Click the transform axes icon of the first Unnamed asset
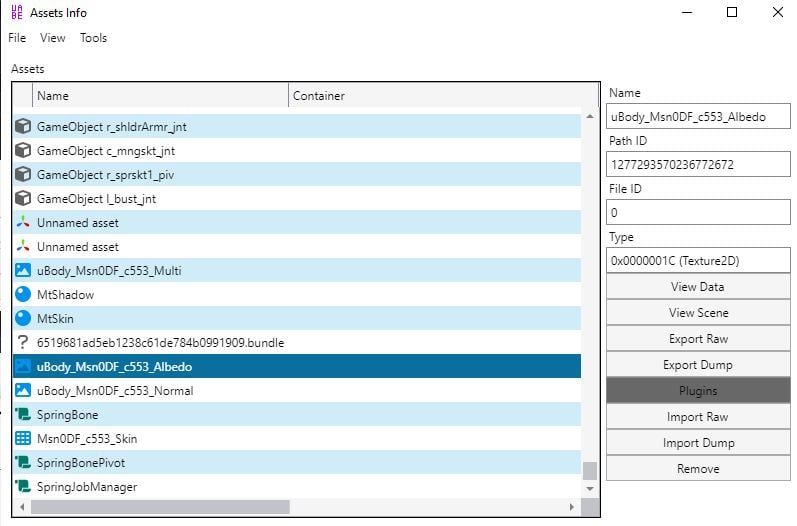This screenshot has height=526, width=797. [23, 222]
